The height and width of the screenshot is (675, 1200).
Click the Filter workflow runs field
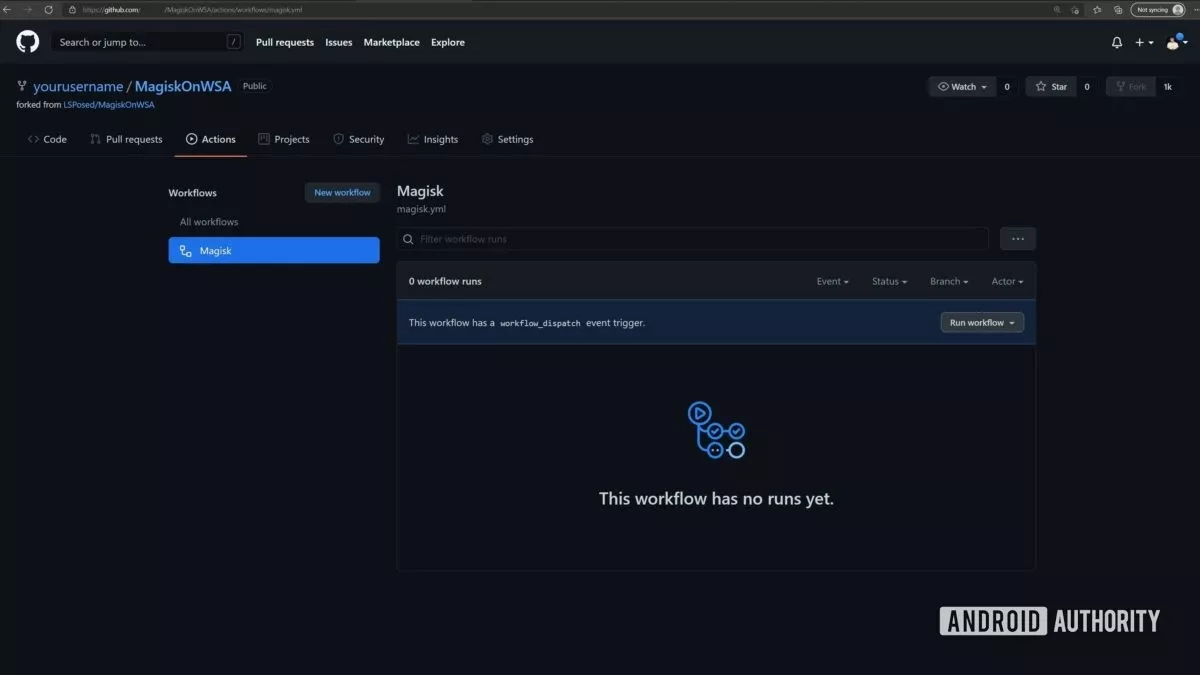(x=692, y=239)
